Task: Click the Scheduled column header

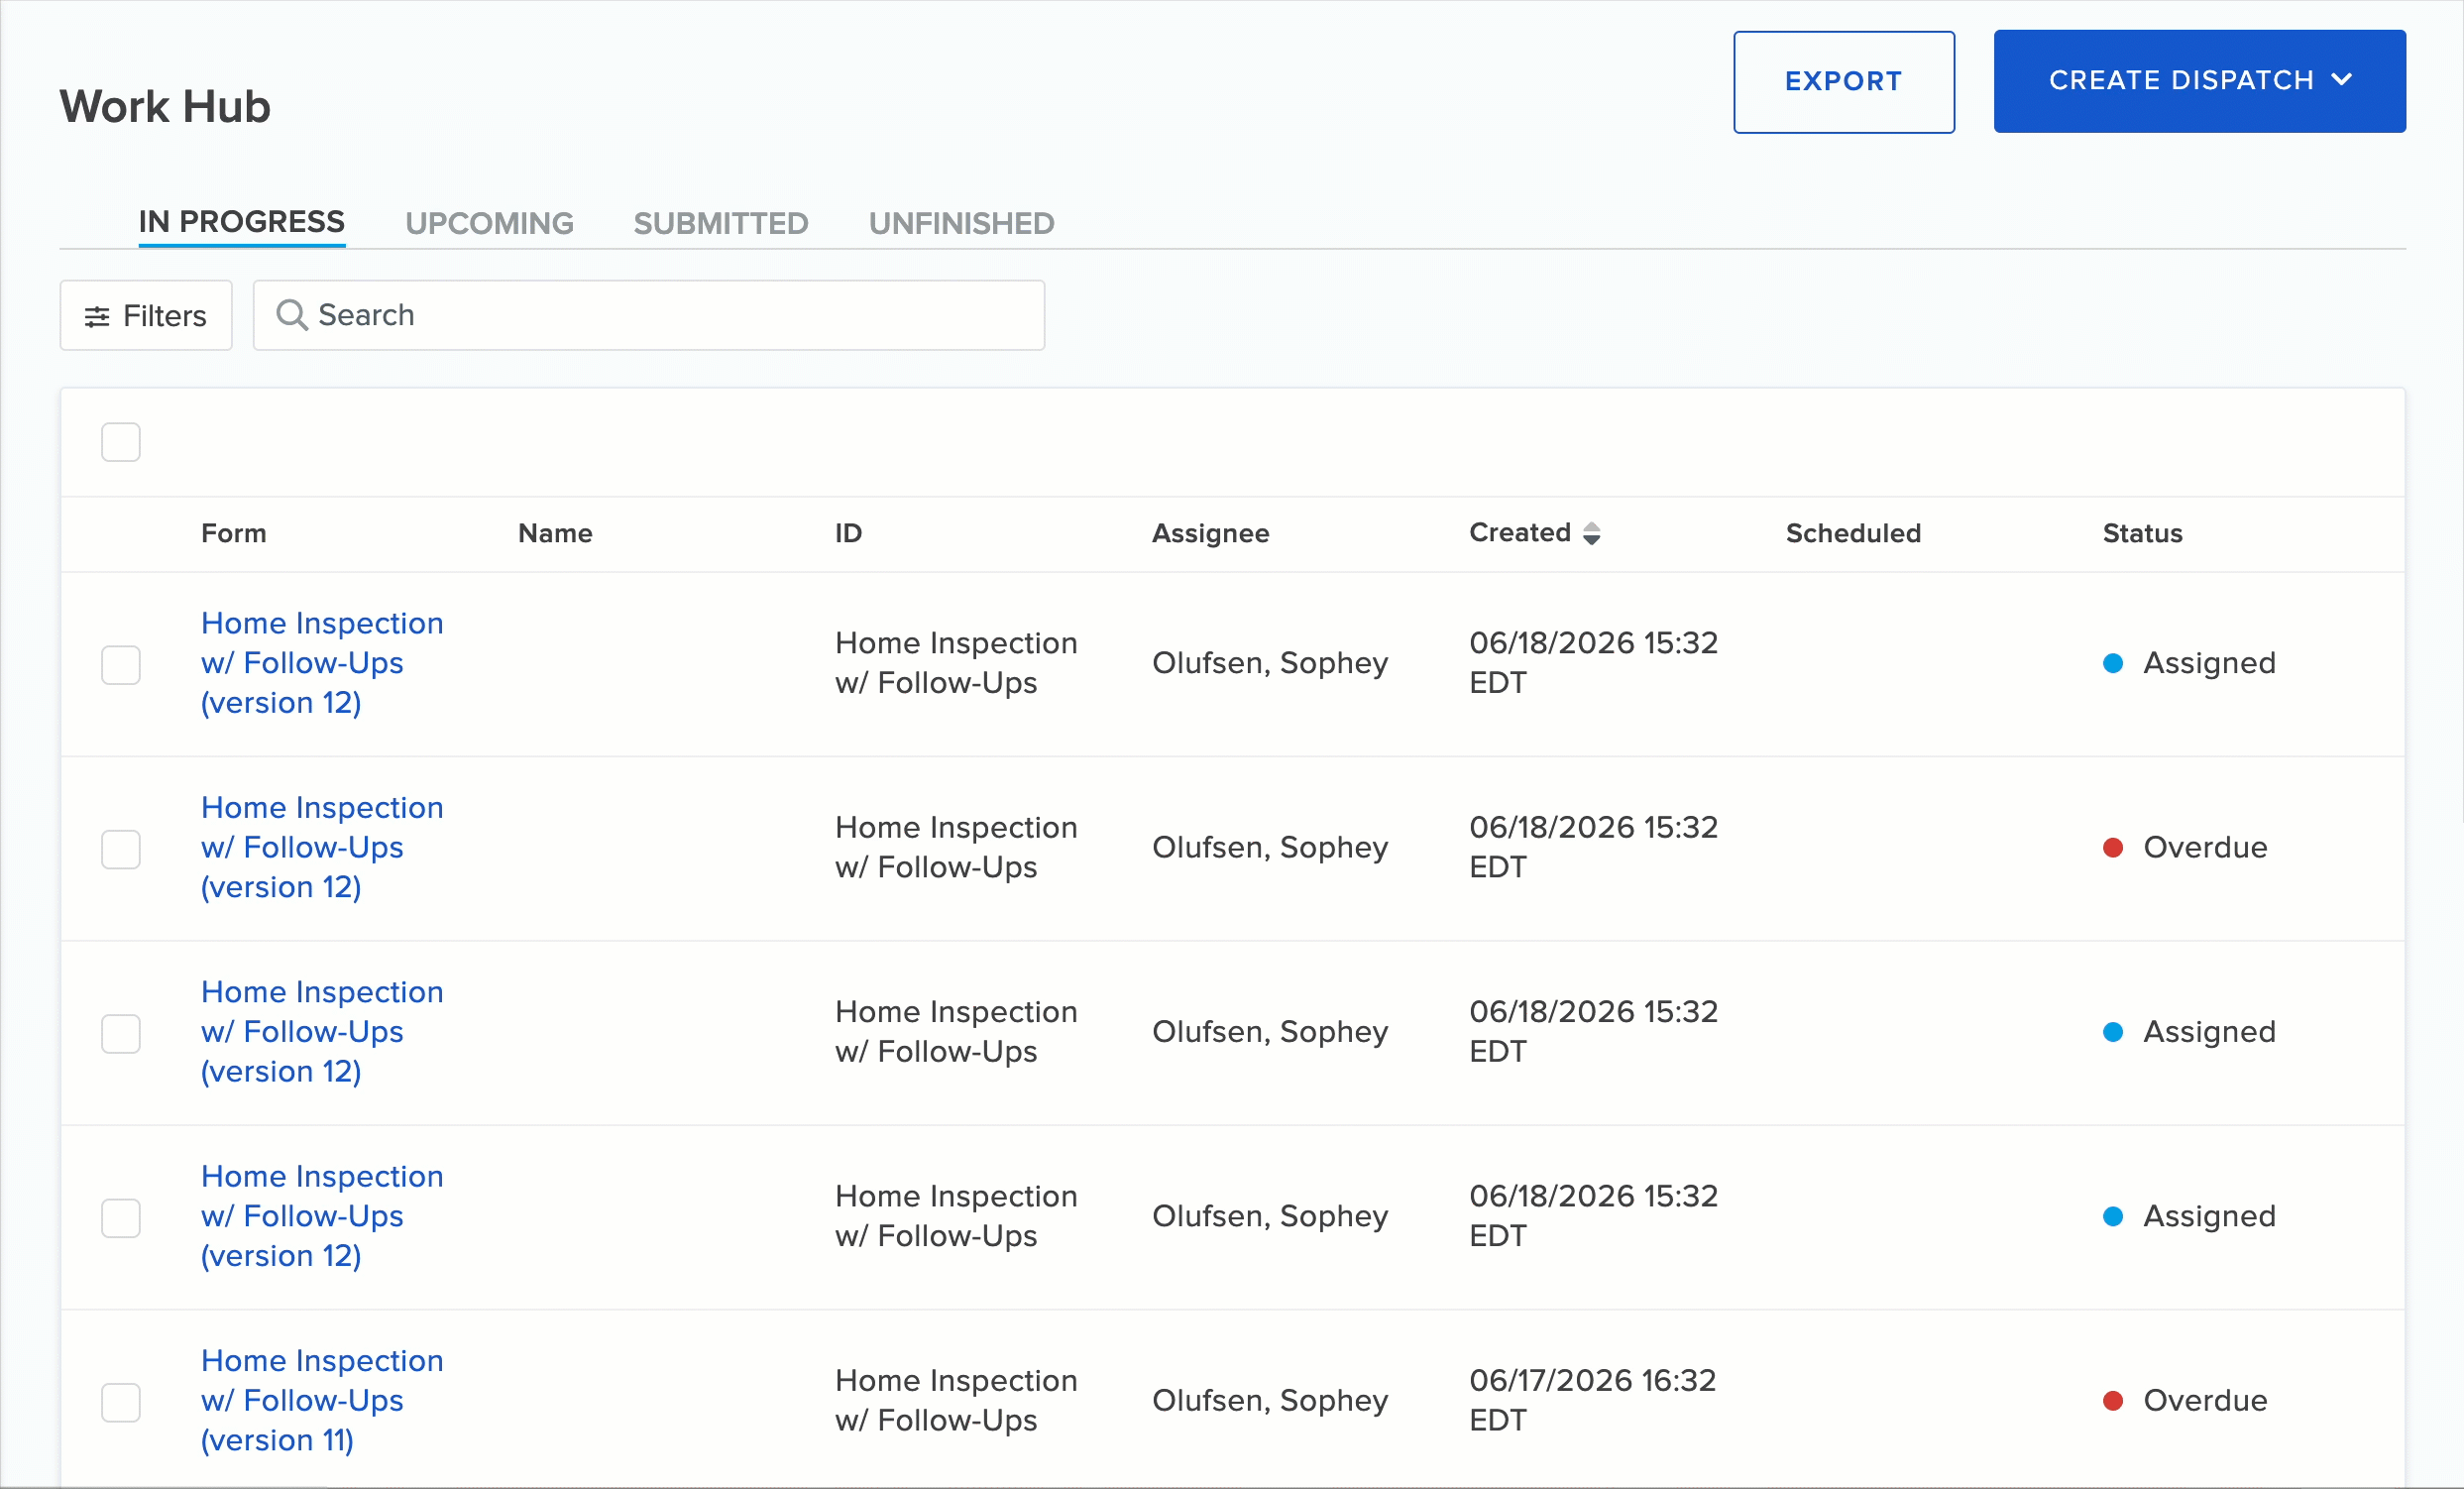Action: tap(1853, 533)
